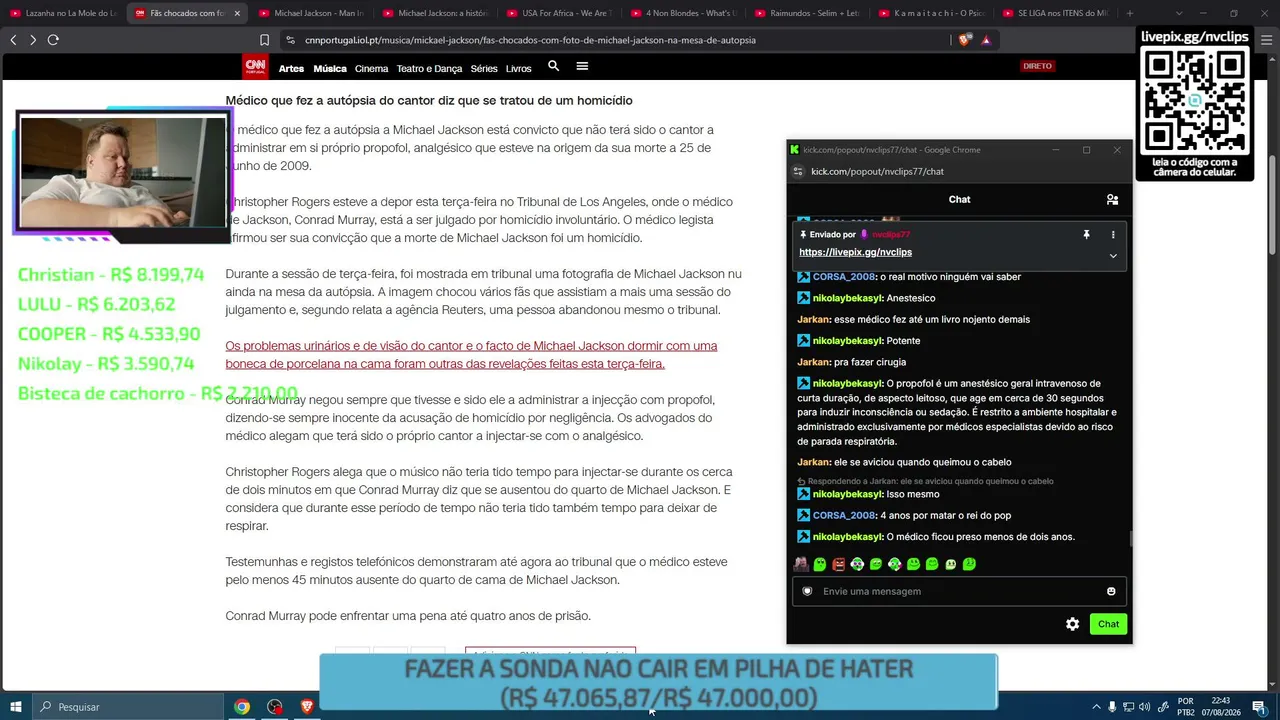Open the pinned livepix.gg/nvclips link
This screenshot has width=1280, height=720.
coord(855,252)
